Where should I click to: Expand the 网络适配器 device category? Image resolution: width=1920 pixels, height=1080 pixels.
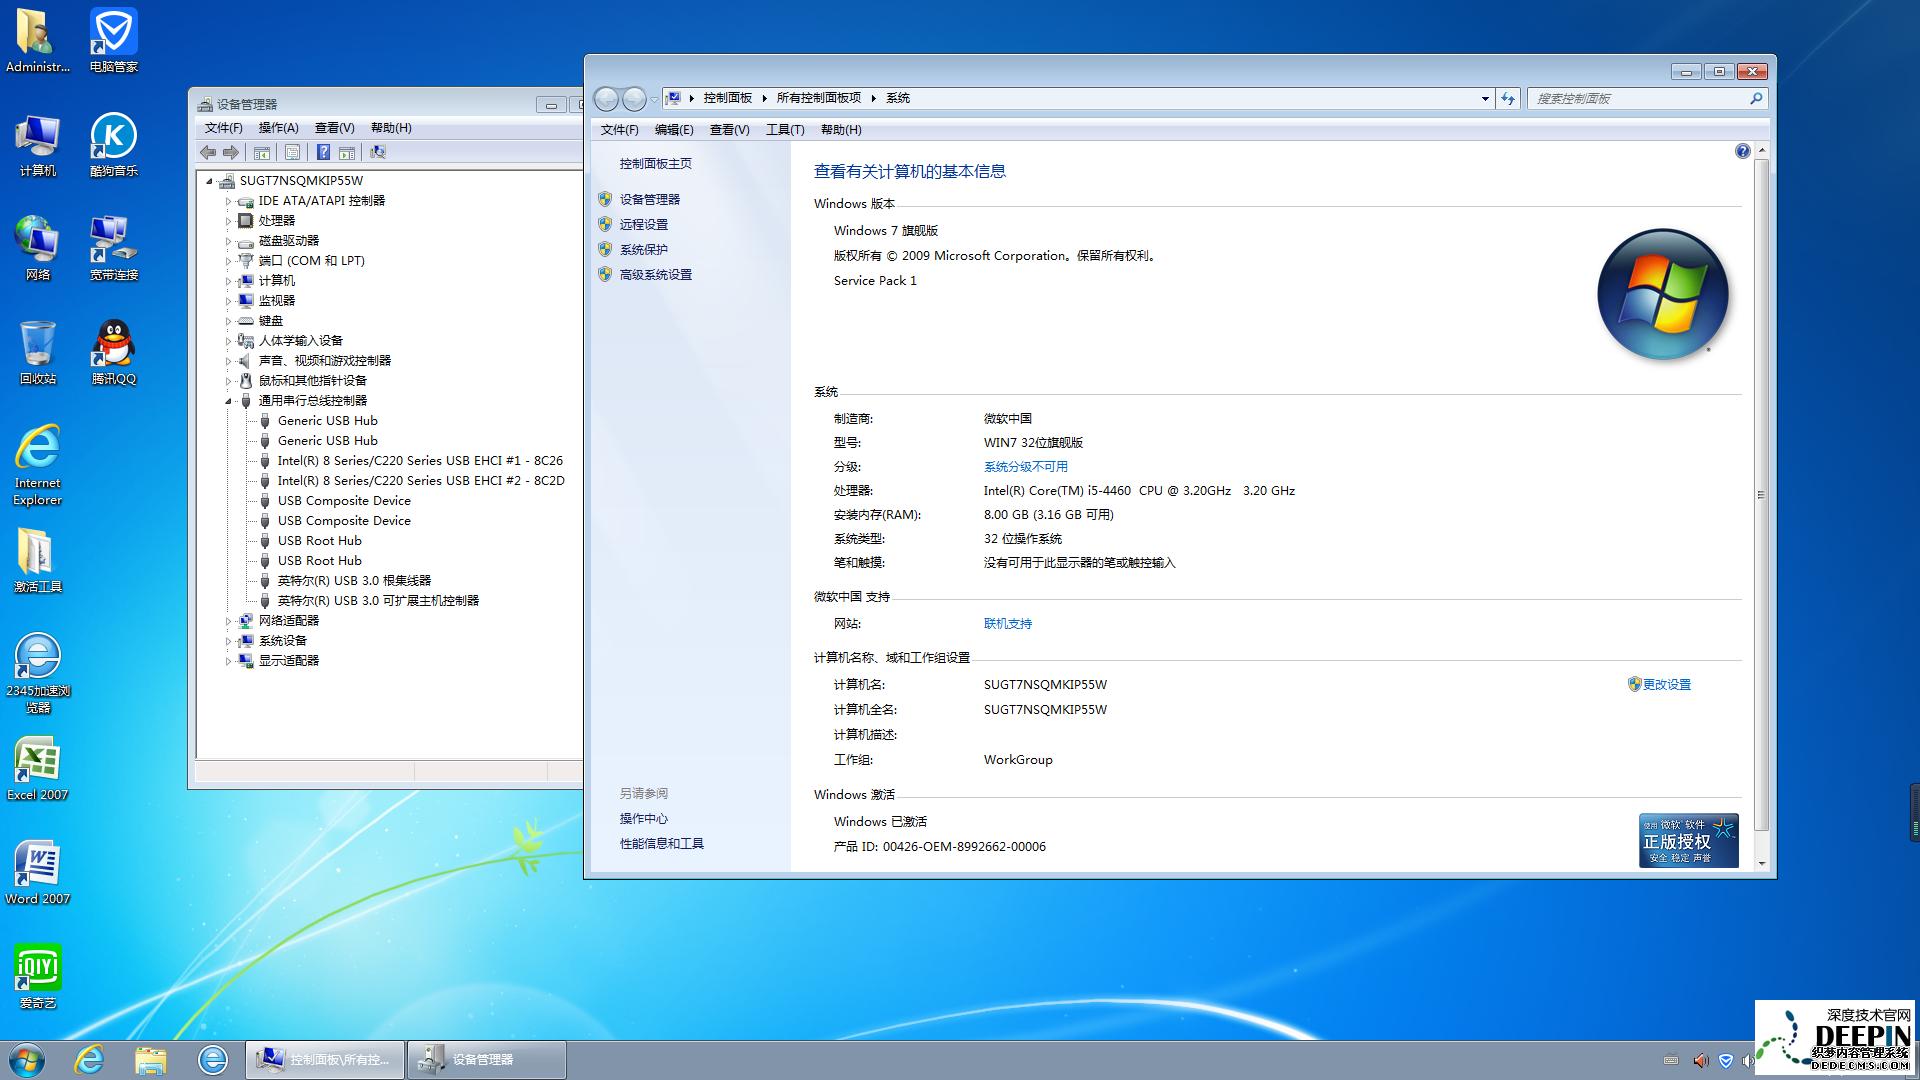227,620
